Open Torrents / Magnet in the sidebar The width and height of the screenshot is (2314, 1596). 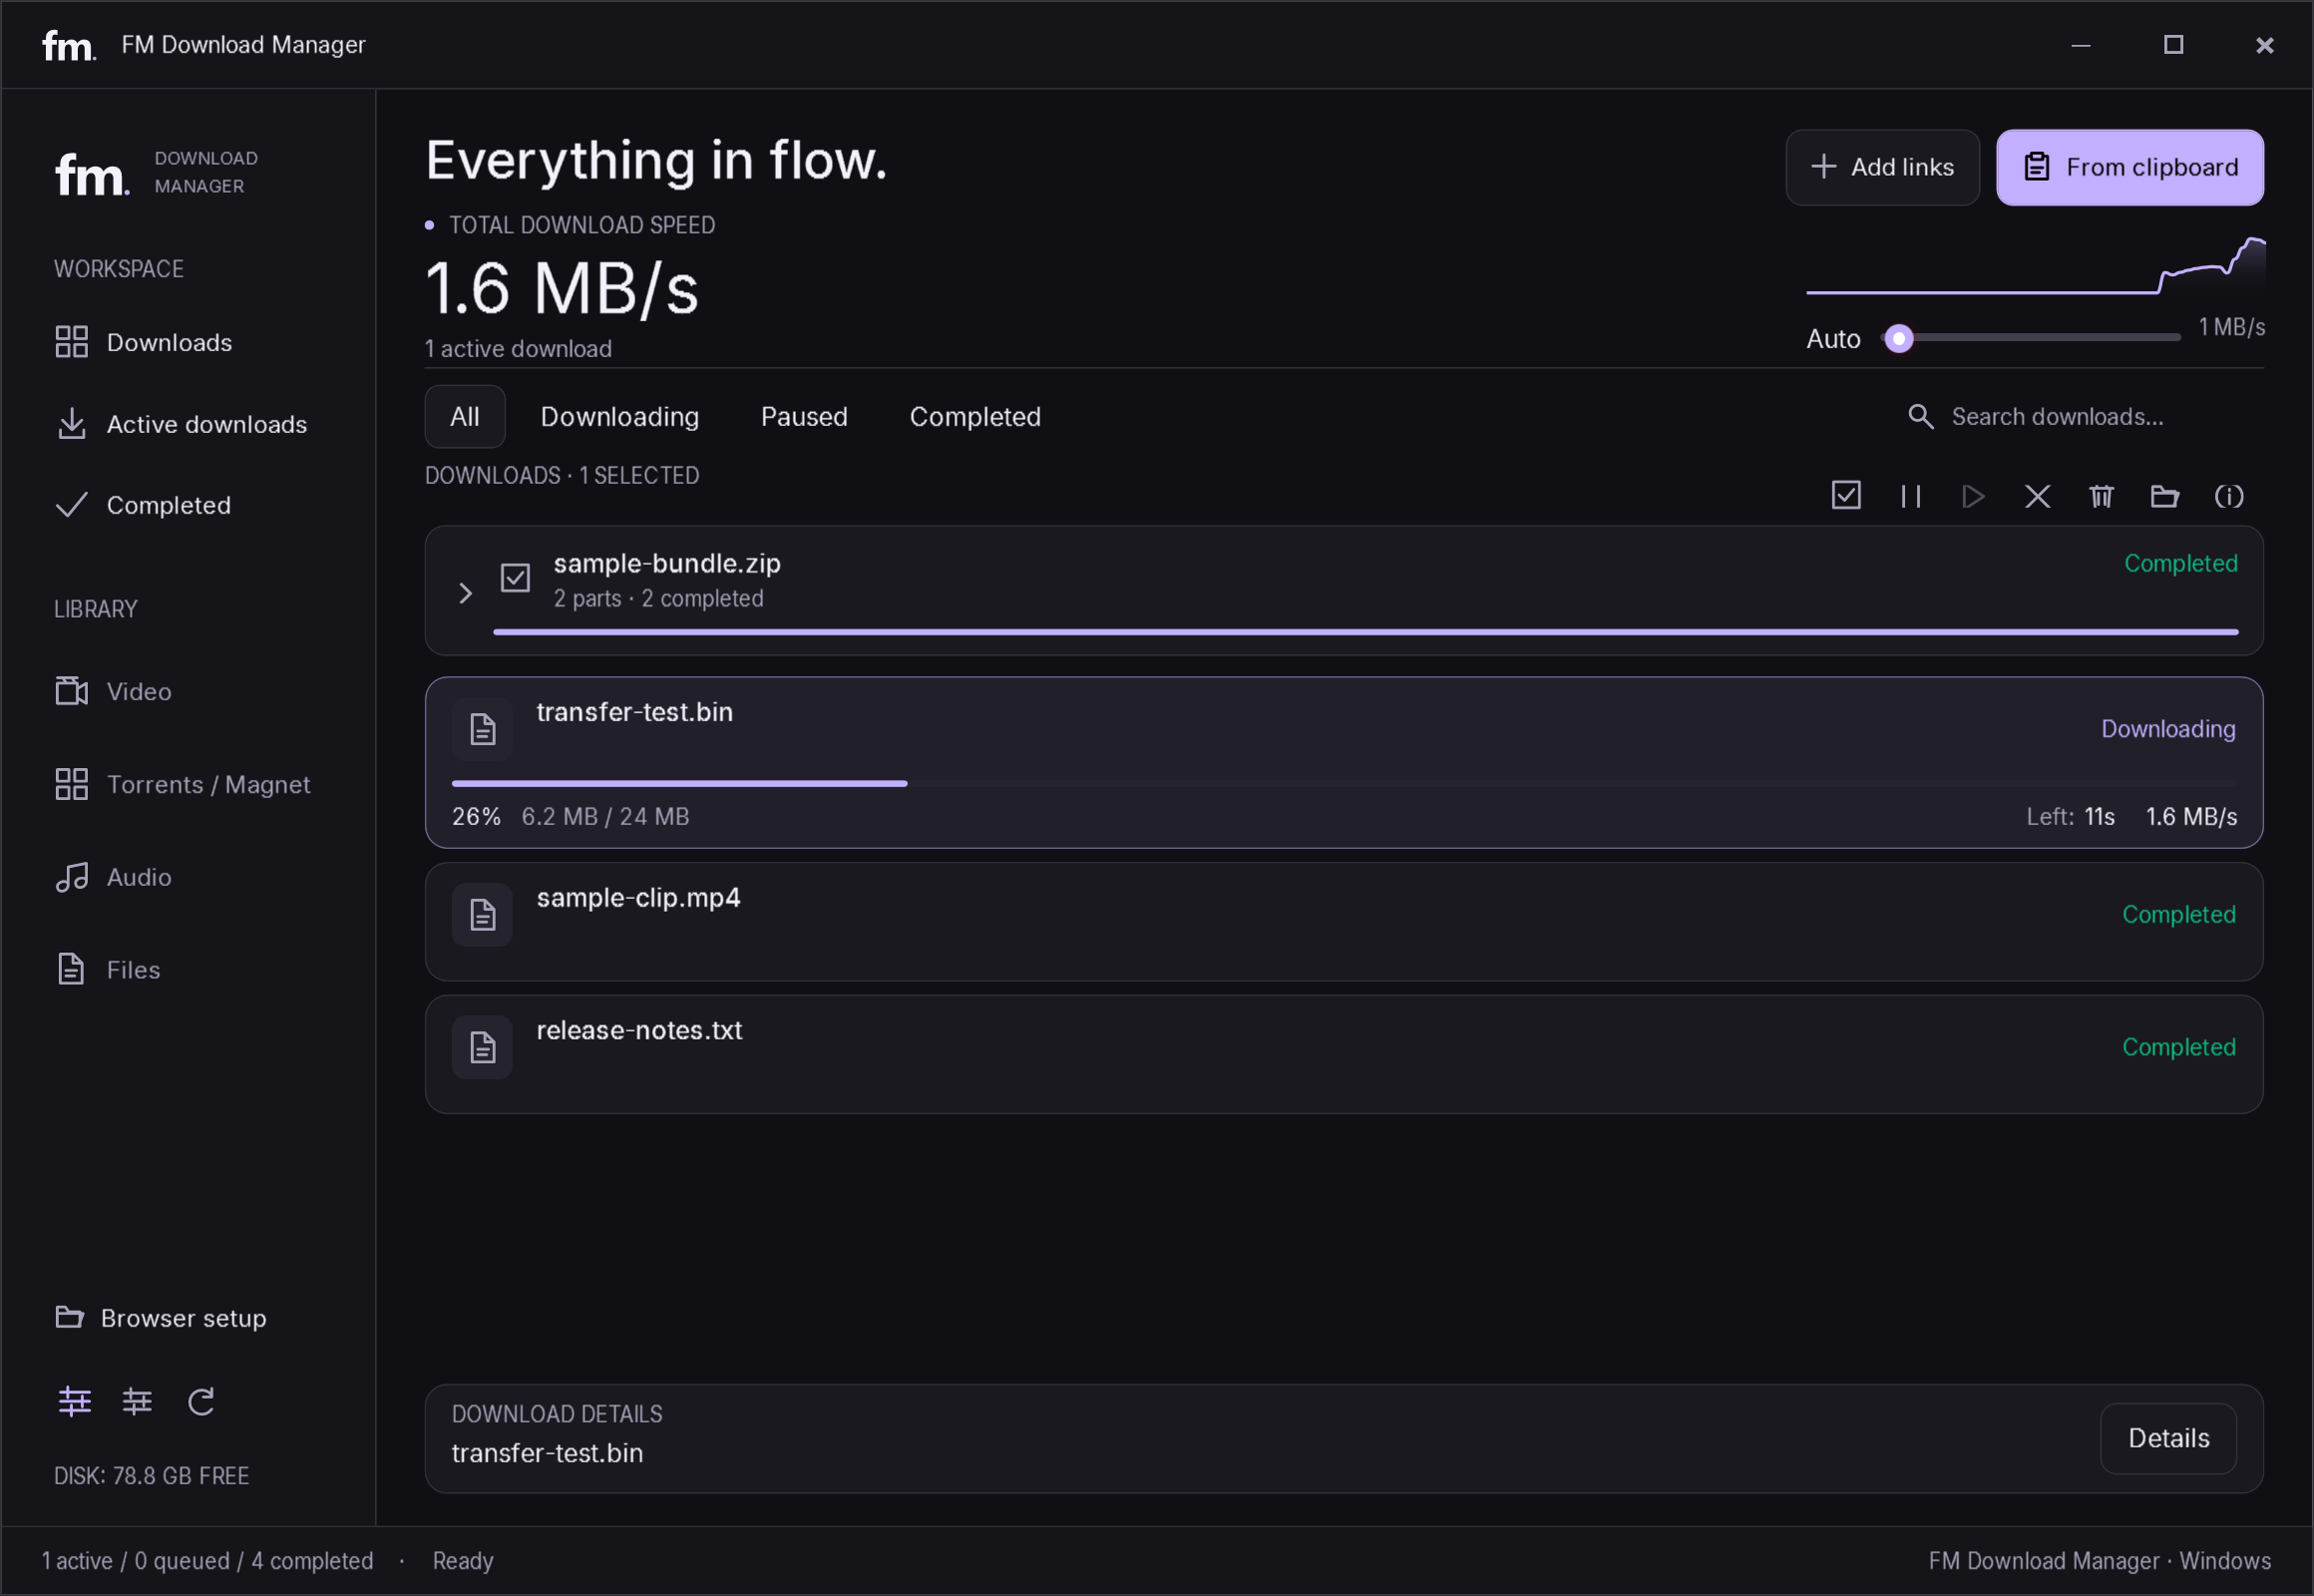click(182, 784)
